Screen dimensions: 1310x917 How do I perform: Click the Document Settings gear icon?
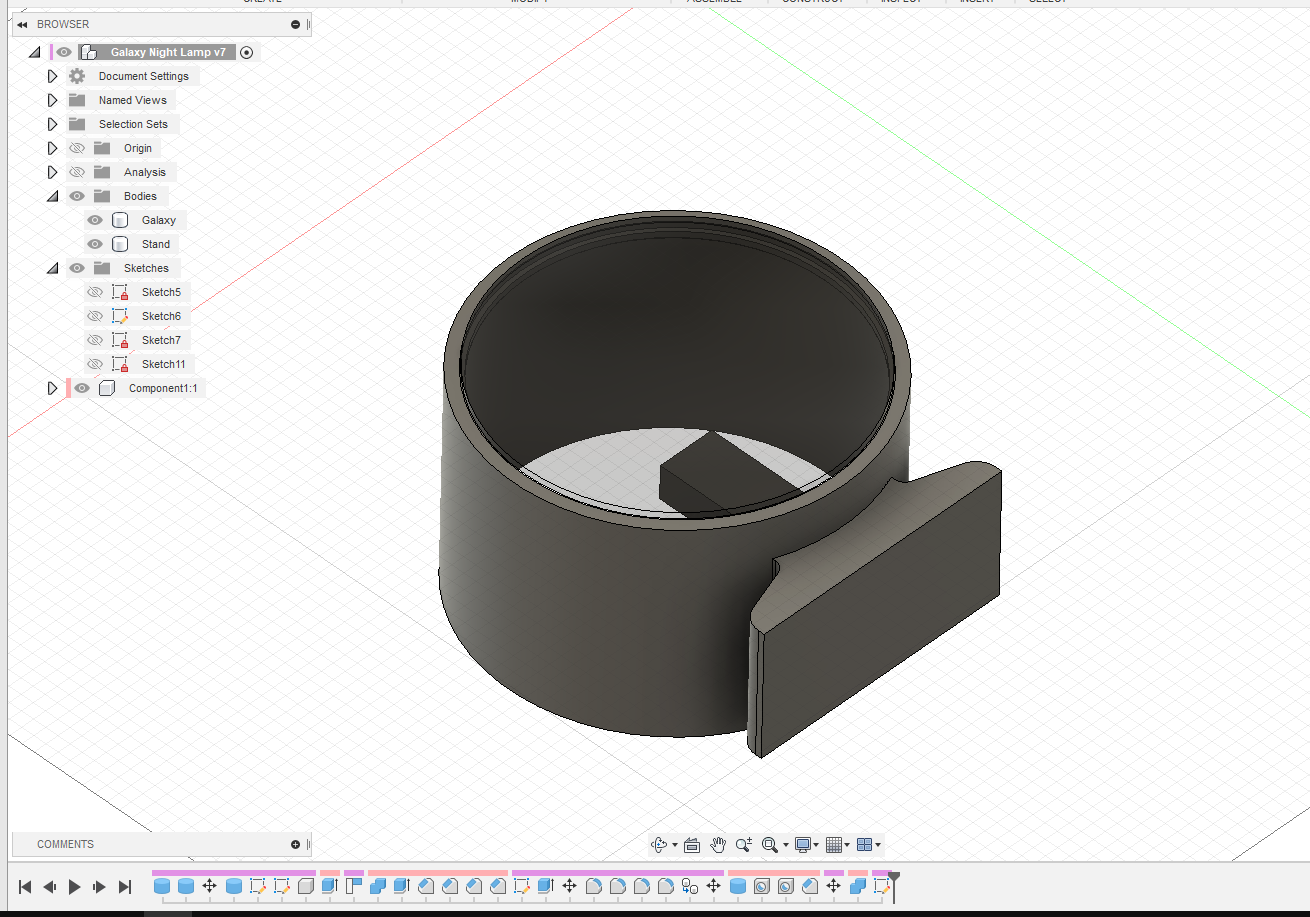point(77,76)
